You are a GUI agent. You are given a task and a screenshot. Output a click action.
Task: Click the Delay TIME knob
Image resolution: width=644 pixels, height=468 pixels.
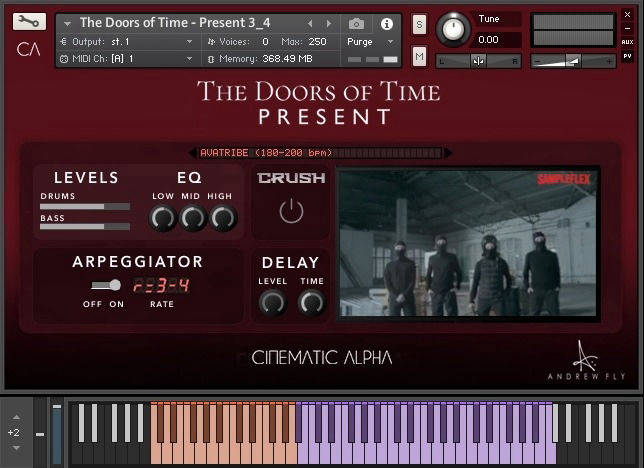point(312,303)
